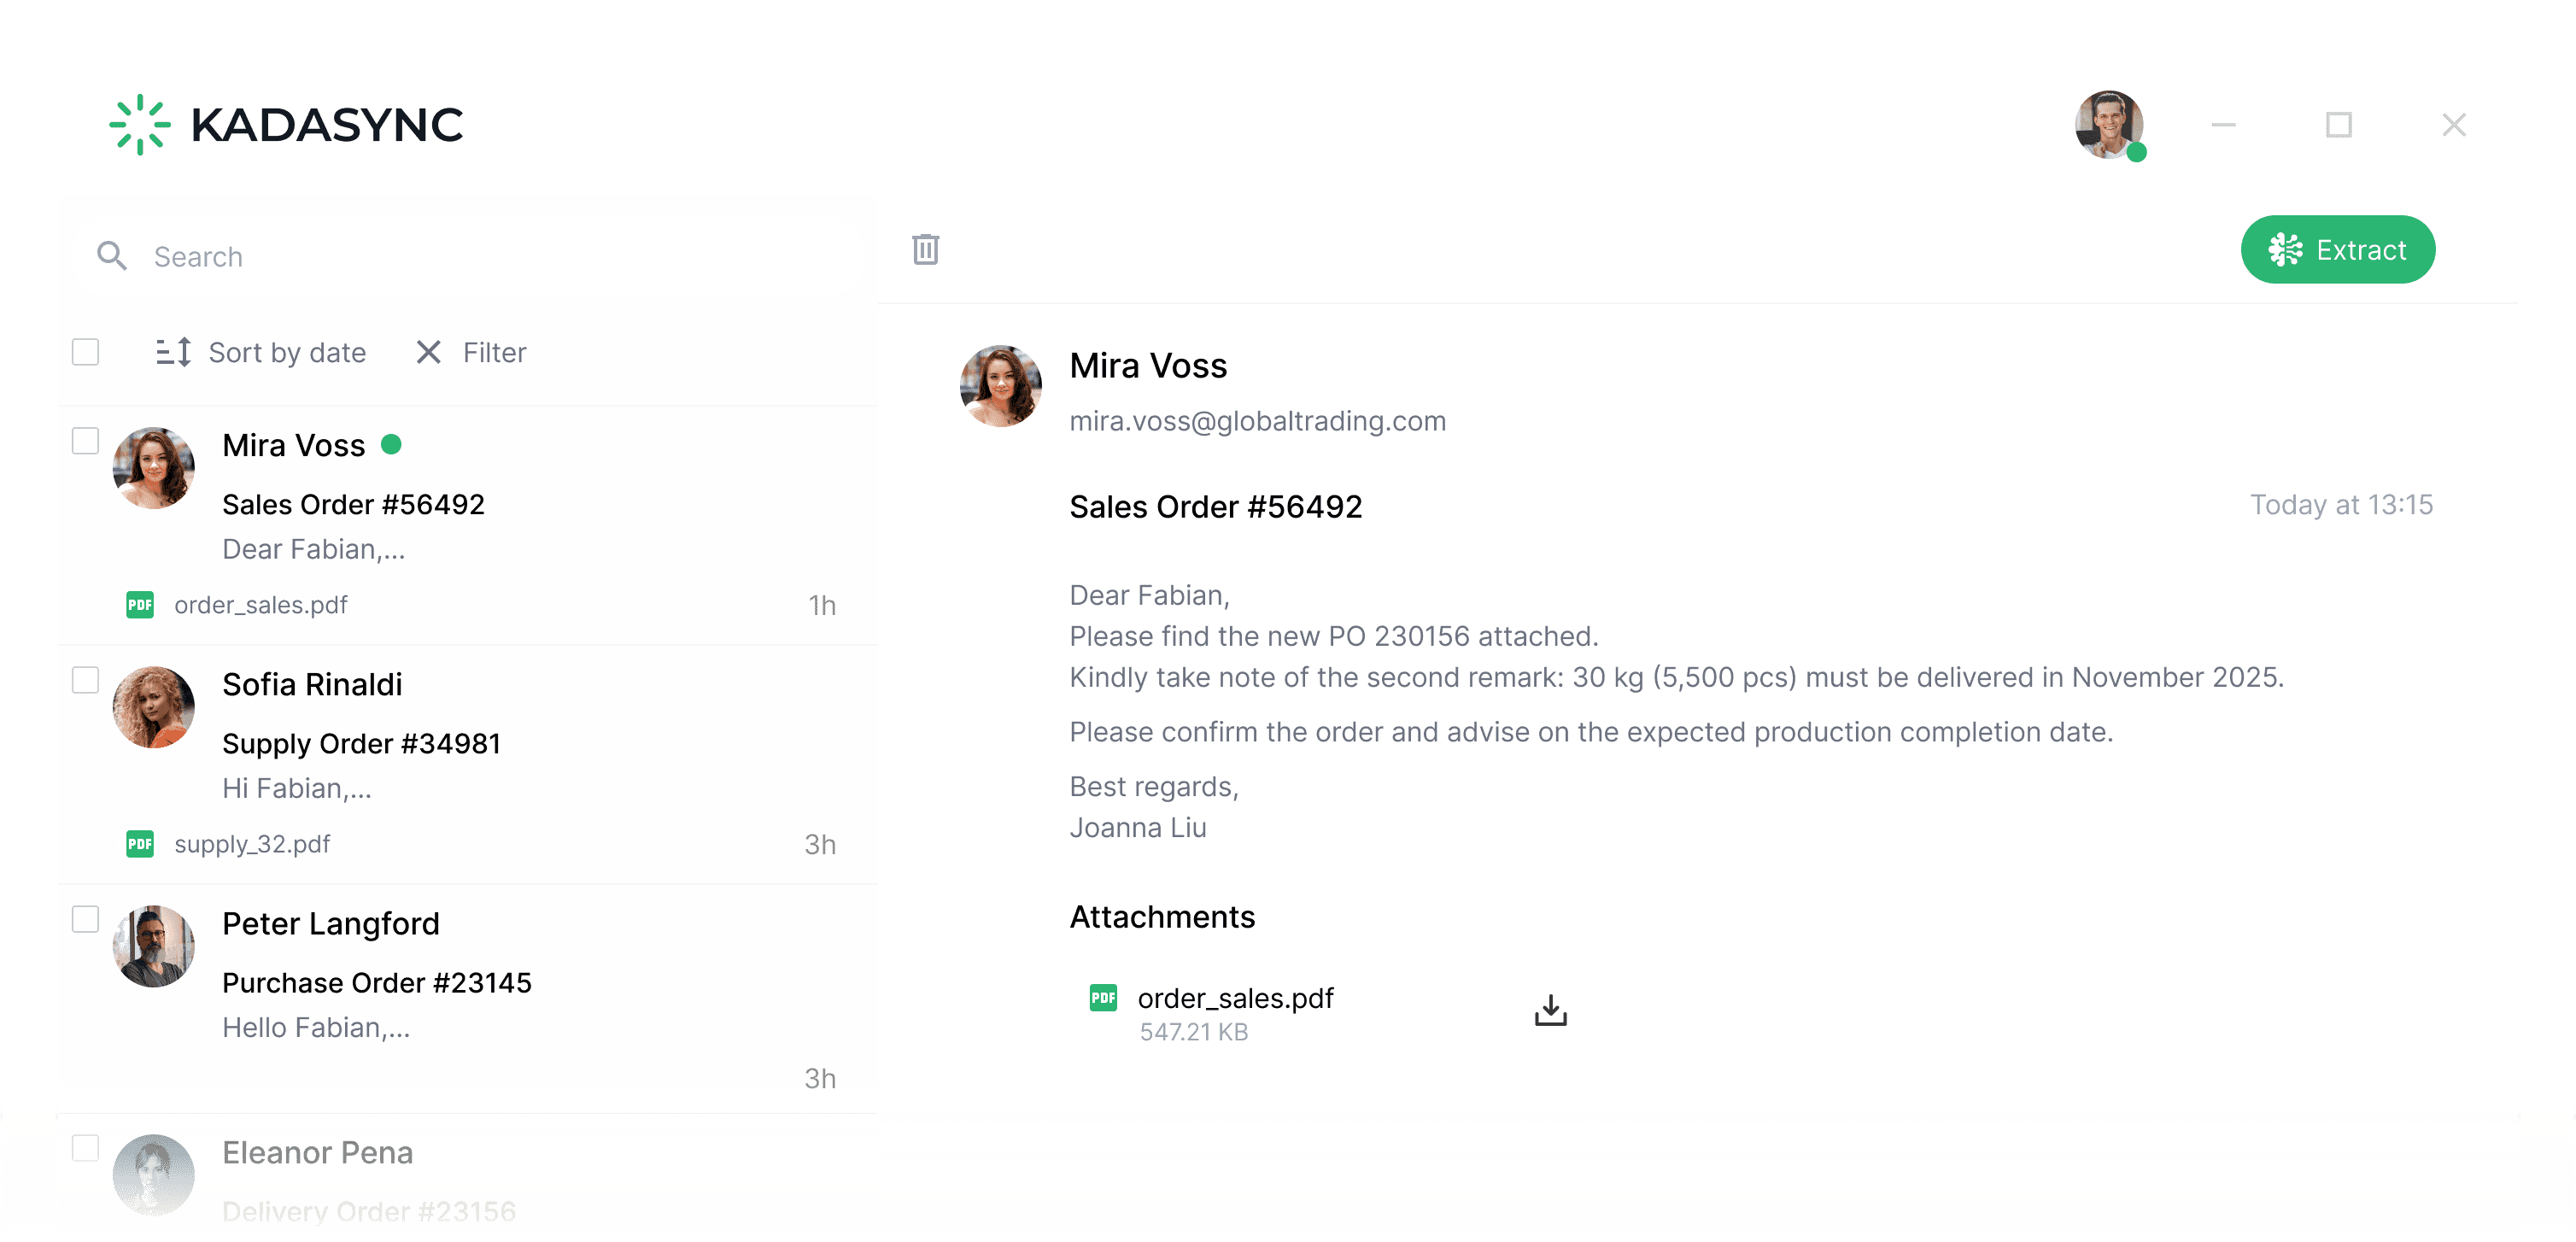The height and width of the screenshot is (1242, 2576).
Task: Click PDF icon in Attachments section
Action: (x=1103, y=998)
